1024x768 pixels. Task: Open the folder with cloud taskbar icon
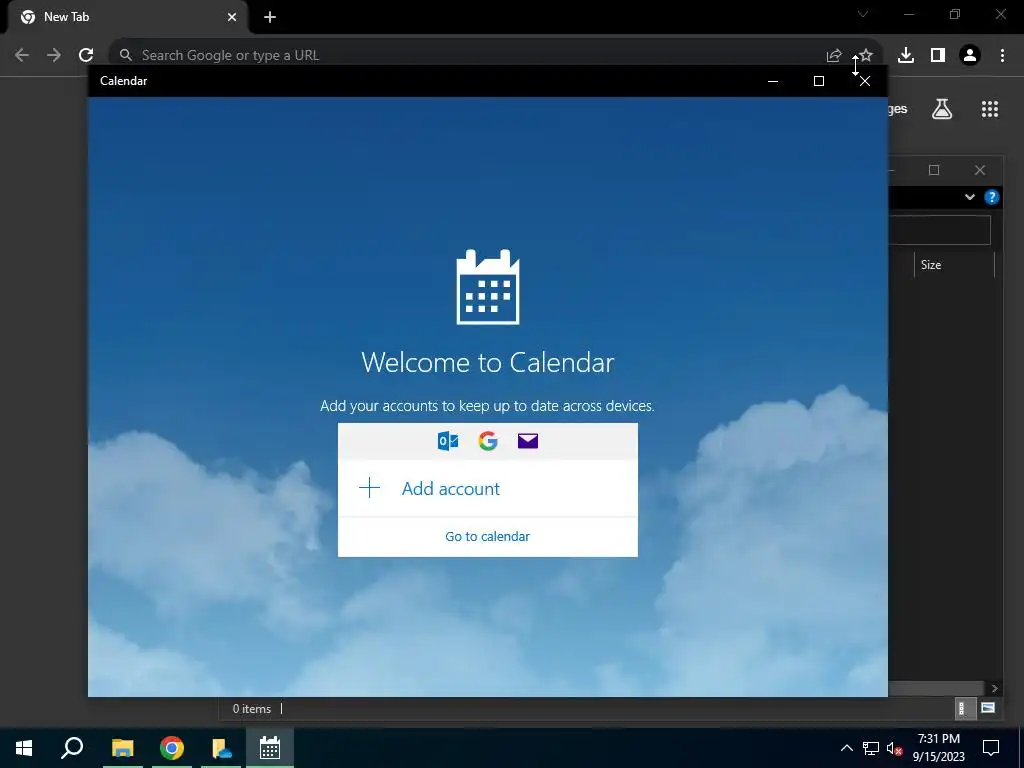(221, 748)
